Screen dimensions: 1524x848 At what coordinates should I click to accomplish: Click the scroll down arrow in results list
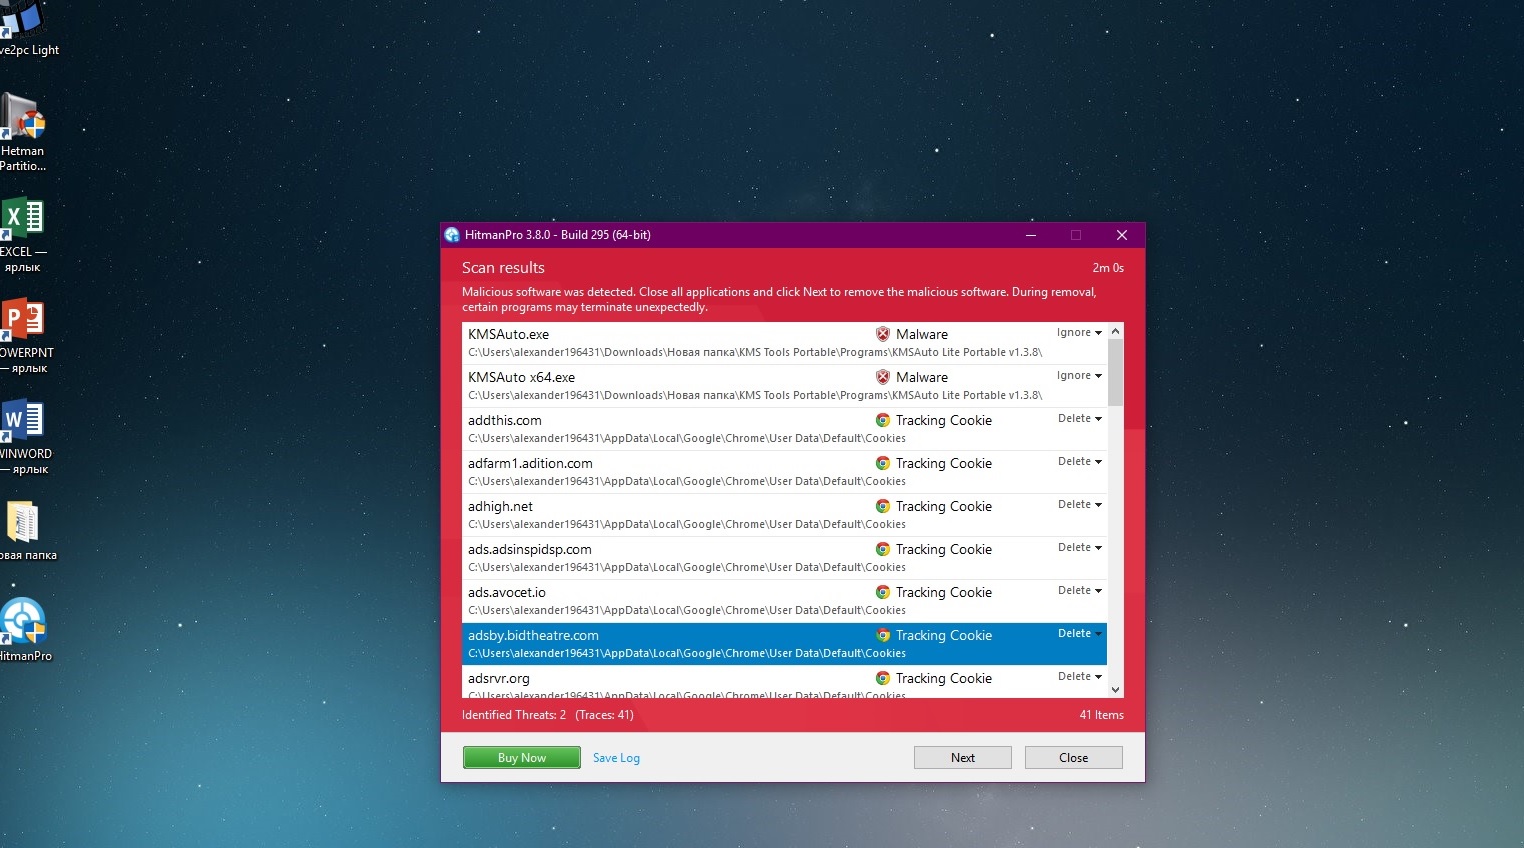click(x=1116, y=689)
